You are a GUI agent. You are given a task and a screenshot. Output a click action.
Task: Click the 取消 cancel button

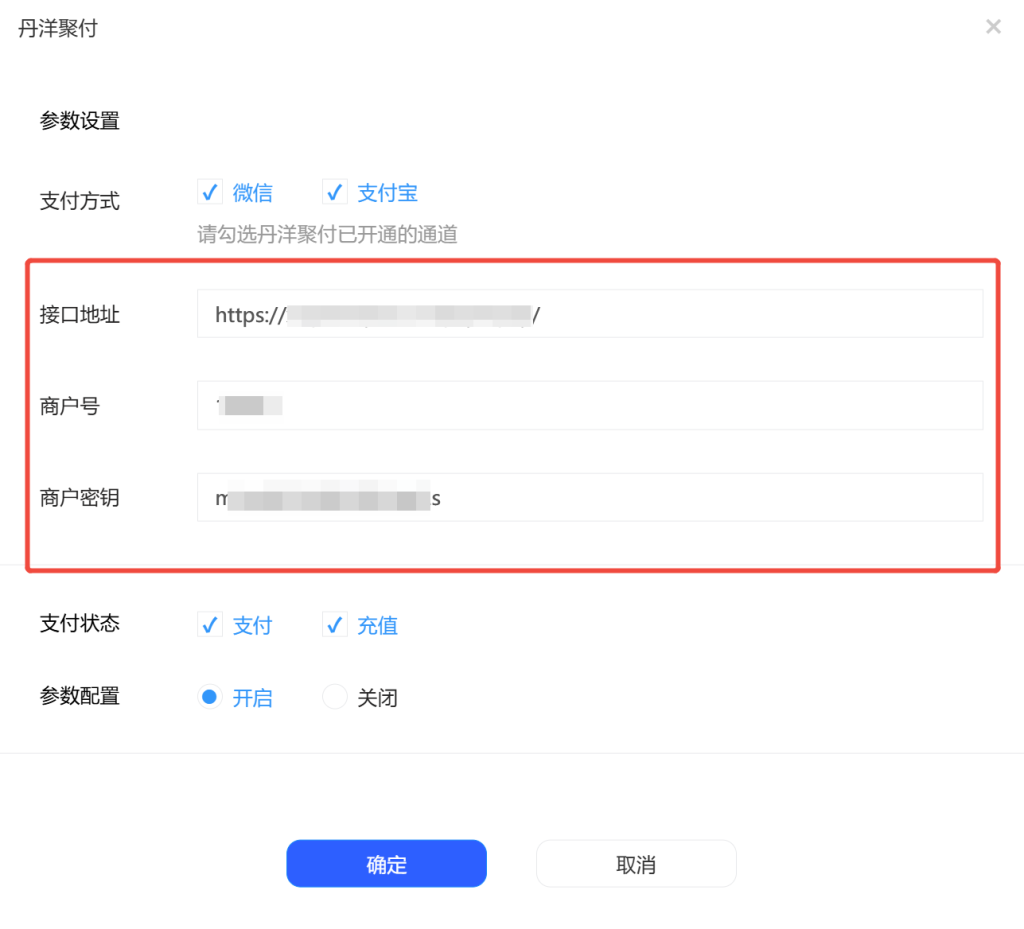click(x=636, y=862)
